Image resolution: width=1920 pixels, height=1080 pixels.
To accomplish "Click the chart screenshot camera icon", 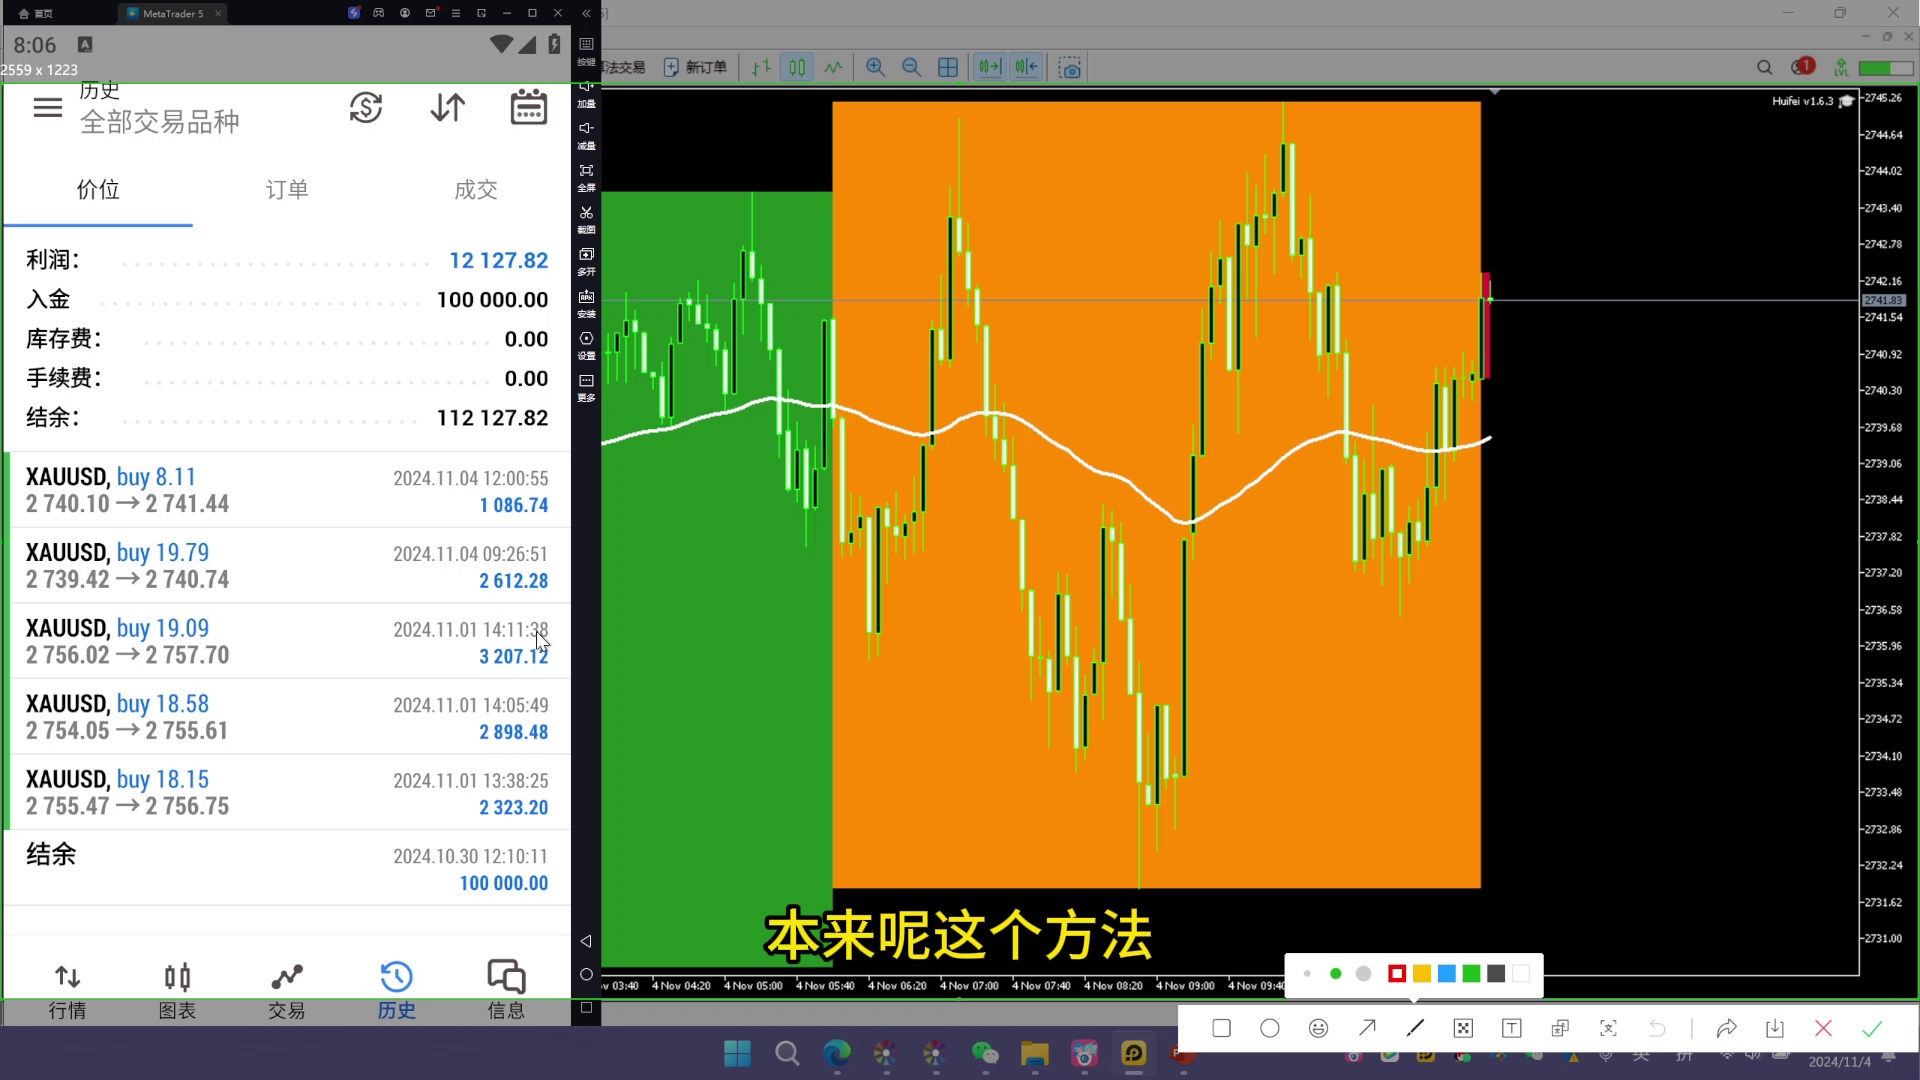I will [x=1070, y=68].
